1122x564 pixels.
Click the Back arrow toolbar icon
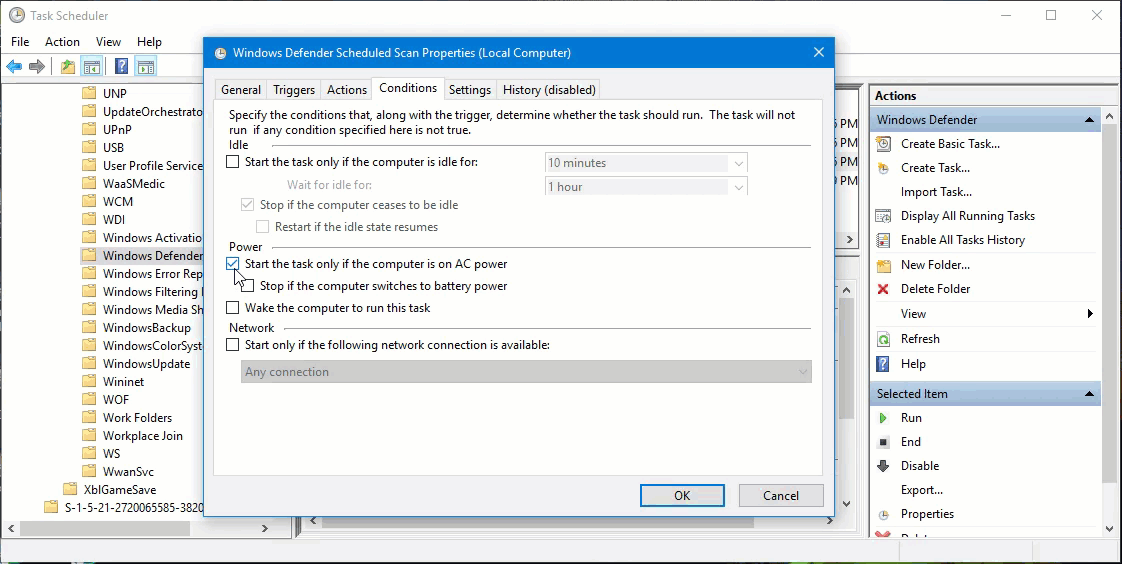pyautogui.click(x=14, y=67)
